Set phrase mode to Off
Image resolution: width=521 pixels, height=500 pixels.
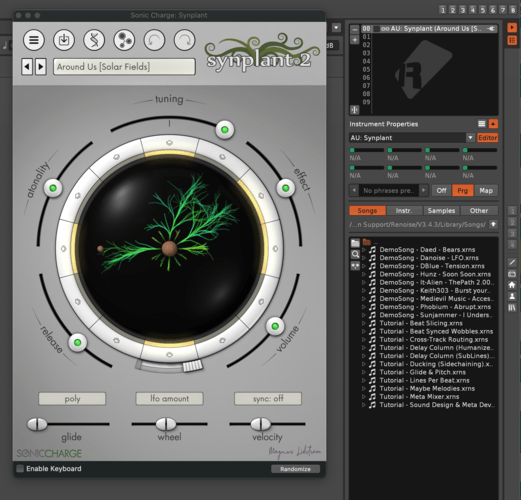tap(441, 191)
